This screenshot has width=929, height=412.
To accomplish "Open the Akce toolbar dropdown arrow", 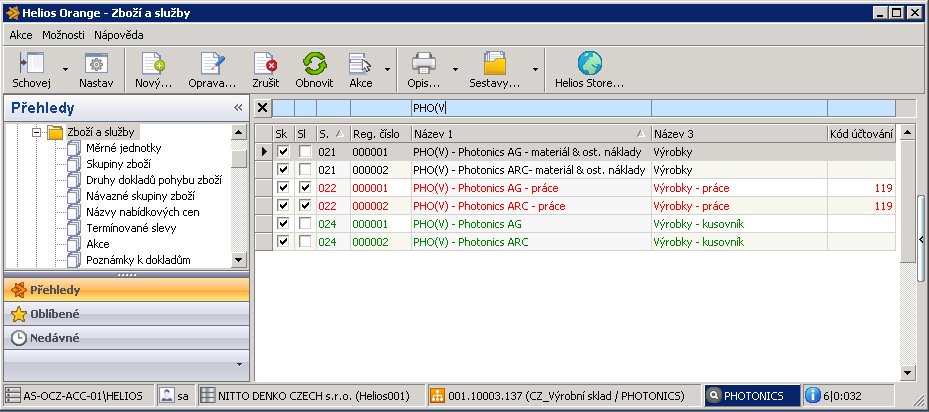I will coord(387,69).
